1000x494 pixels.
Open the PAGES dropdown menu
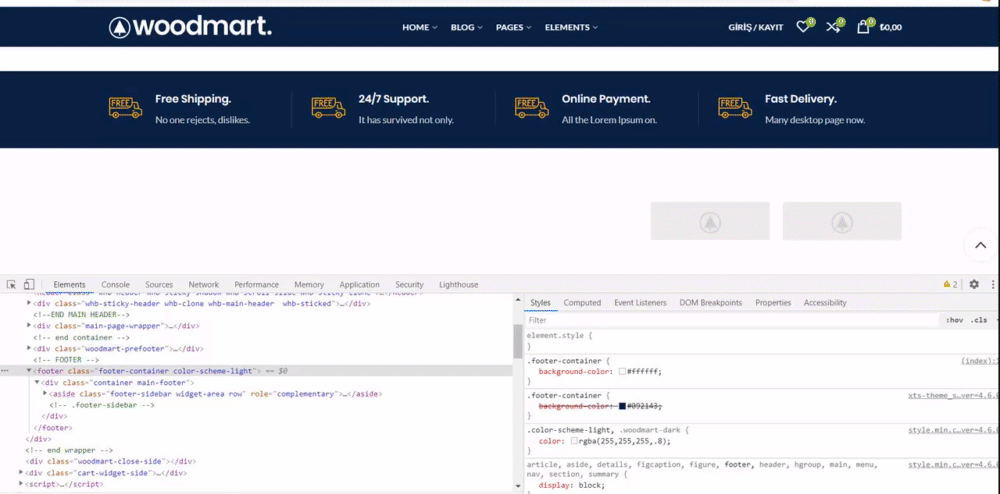click(x=513, y=27)
